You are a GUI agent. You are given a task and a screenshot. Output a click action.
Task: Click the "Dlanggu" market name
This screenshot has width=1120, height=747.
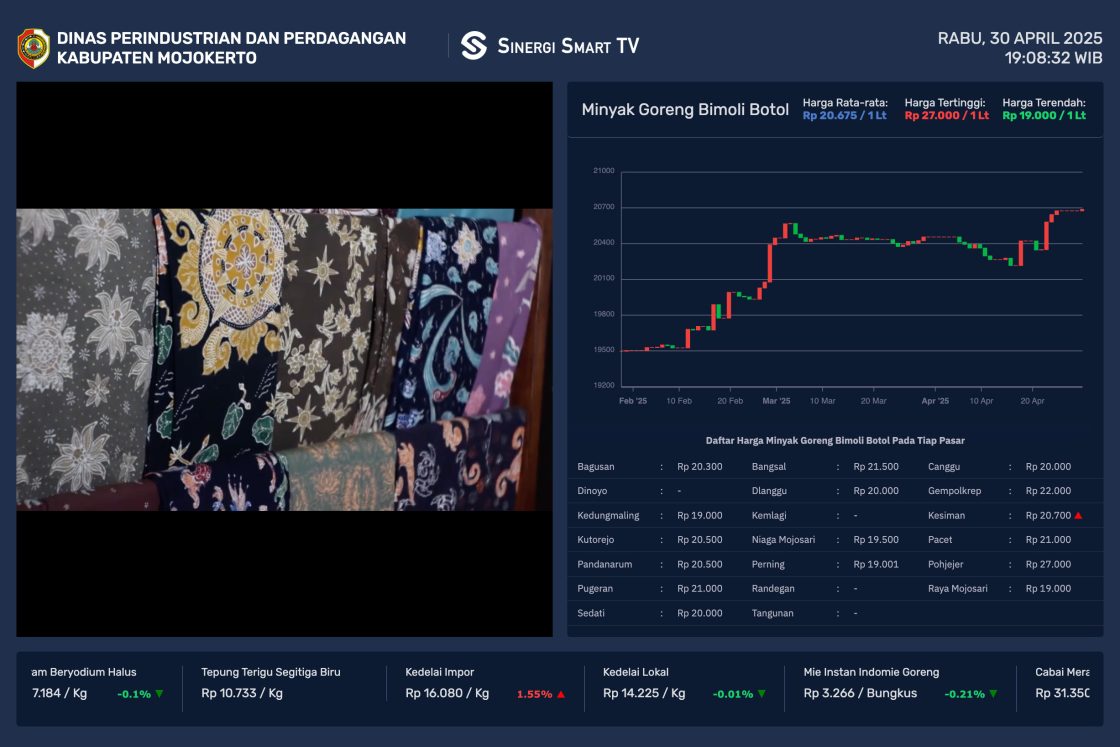769,491
